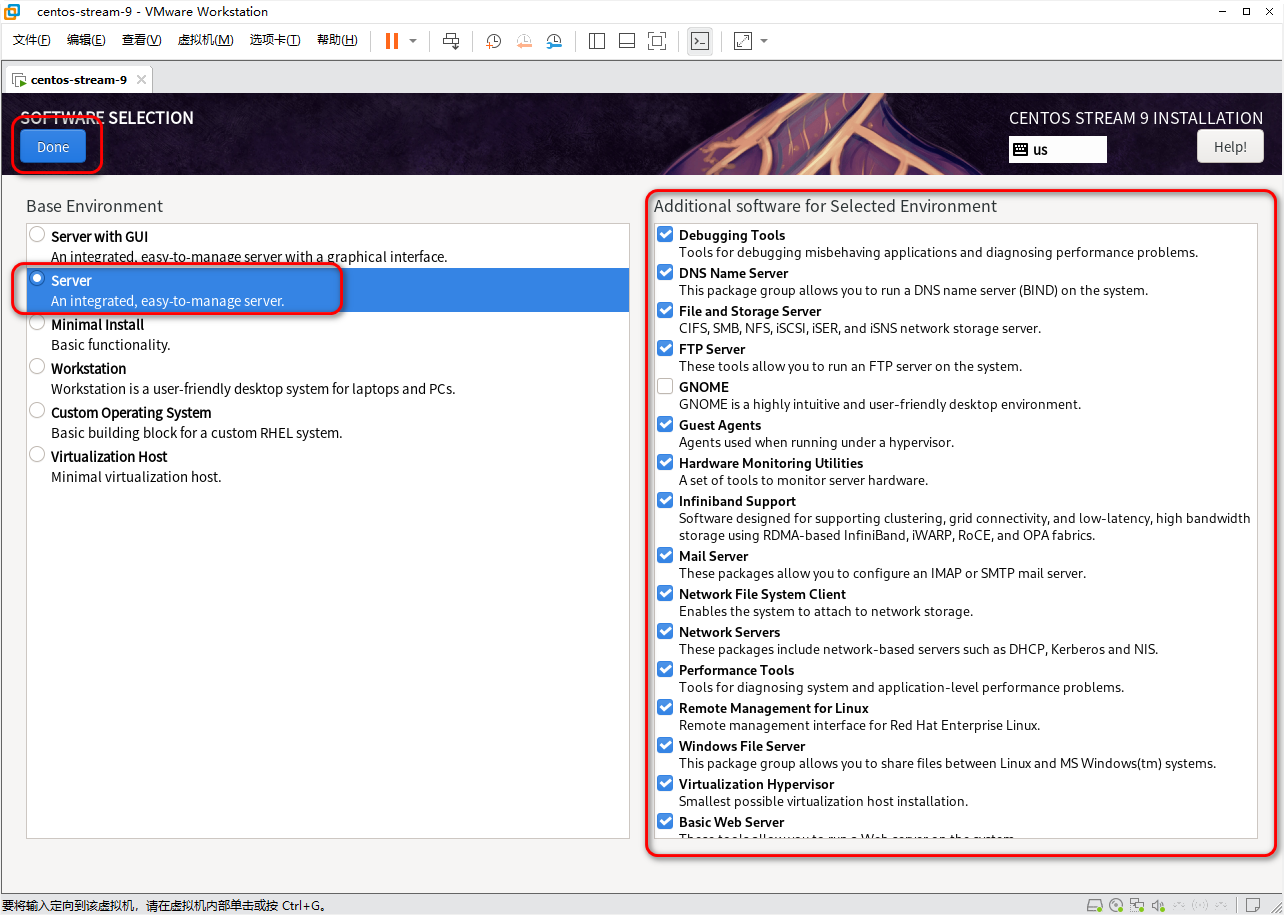The width and height of the screenshot is (1284, 915).
Task: Toggle the library sidebar panel icon
Action: [597, 41]
